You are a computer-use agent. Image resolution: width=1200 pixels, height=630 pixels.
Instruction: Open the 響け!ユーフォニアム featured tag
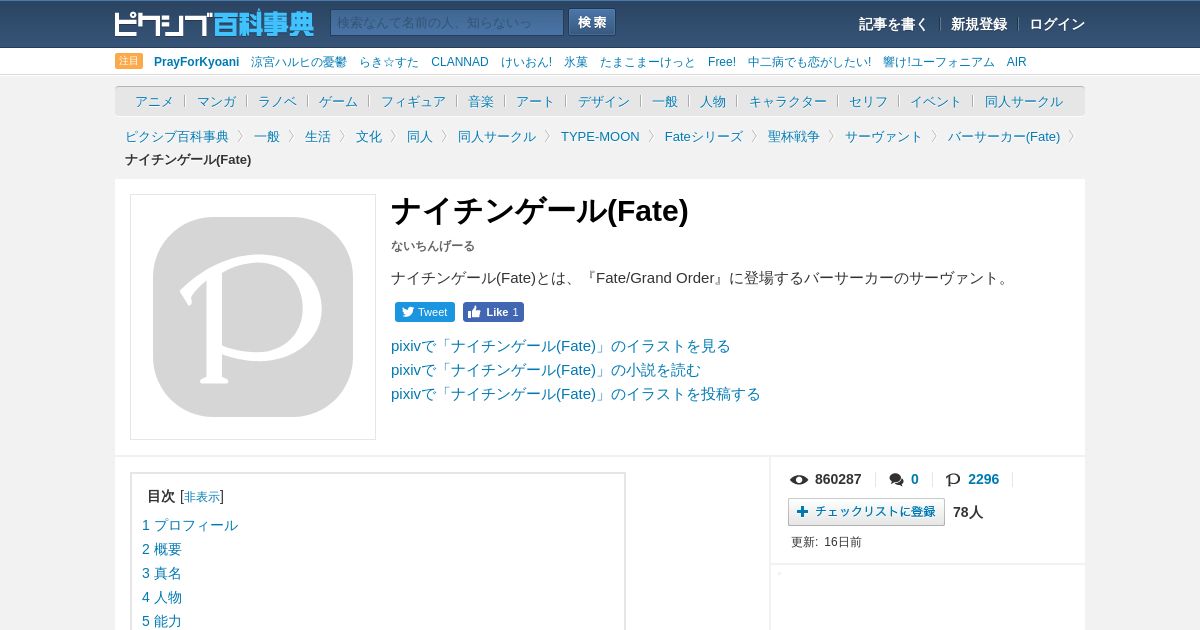(x=939, y=62)
